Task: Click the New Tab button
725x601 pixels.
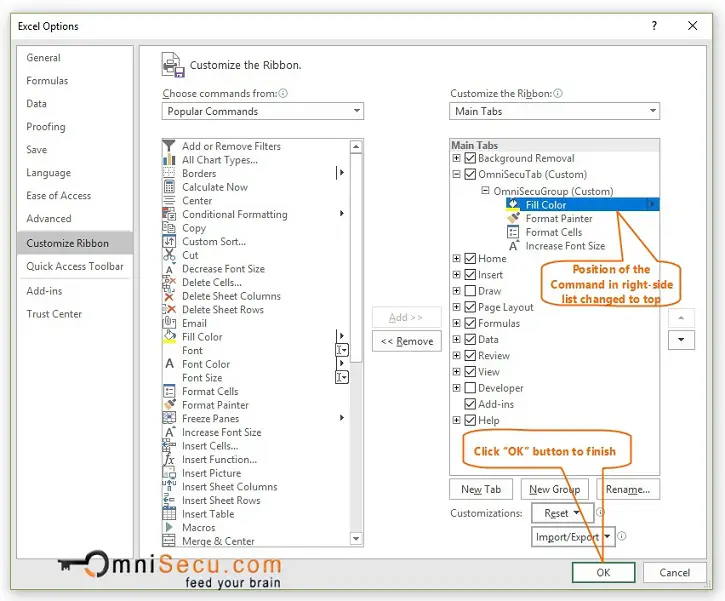Action: 481,489
